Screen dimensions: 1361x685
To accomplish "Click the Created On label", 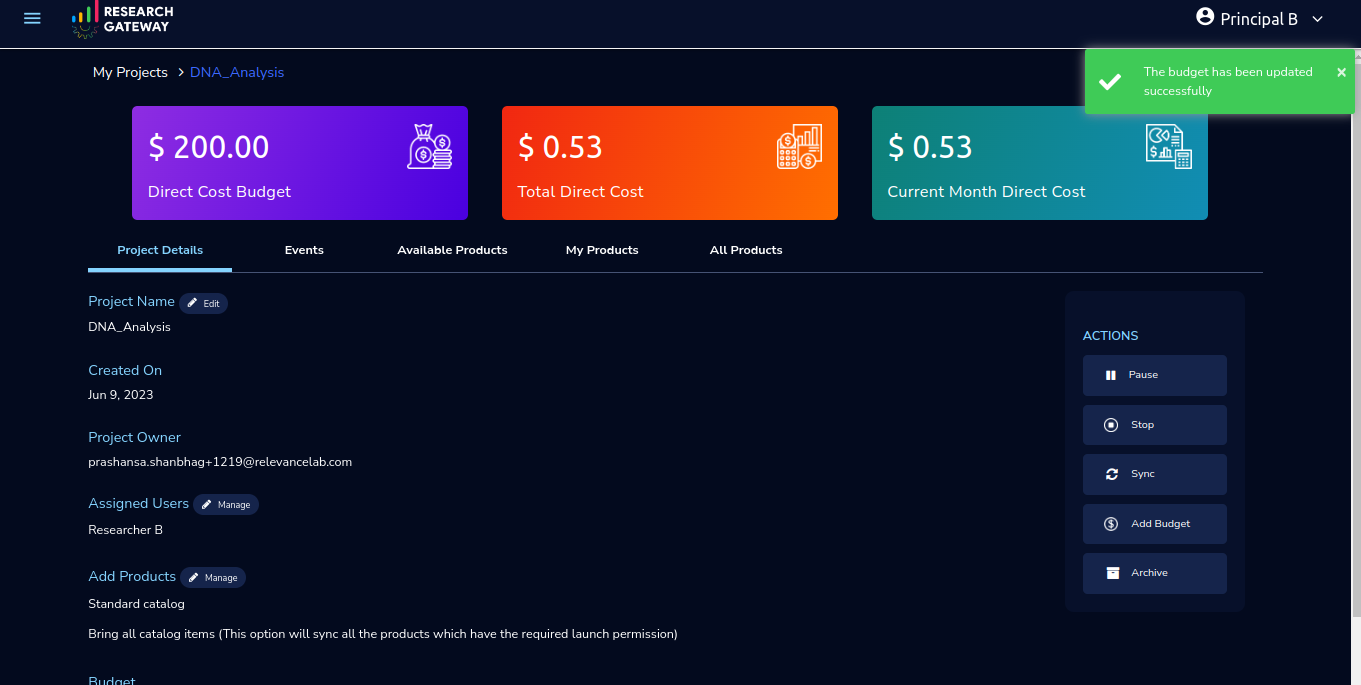I will [x=125, y=370].
